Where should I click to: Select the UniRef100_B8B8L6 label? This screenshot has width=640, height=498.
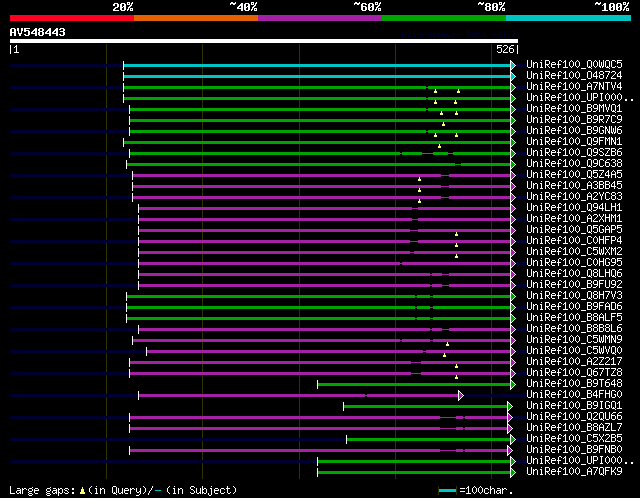click(574, 329)
